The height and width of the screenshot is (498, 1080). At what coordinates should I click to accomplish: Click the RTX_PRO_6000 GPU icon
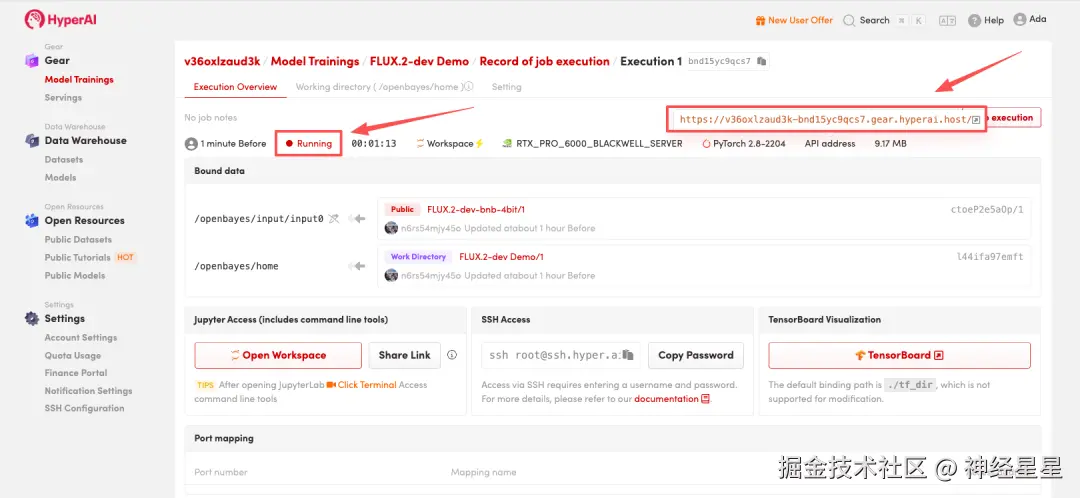coord(507,144)
